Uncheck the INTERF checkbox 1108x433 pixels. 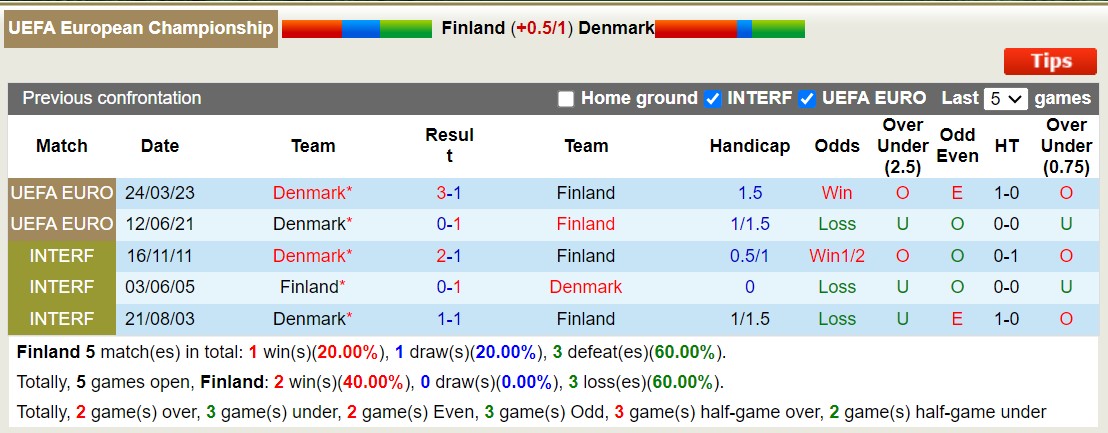[x=713, y=99]
